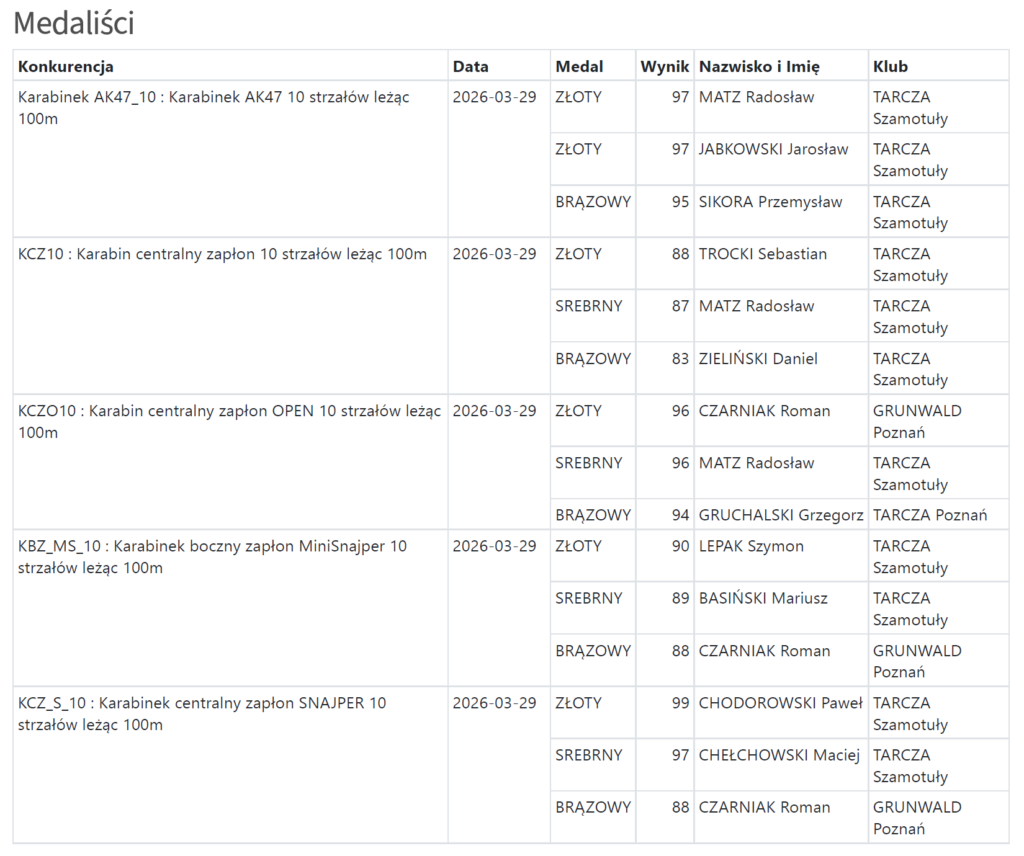Click the Nazwisko i Imię column header

(759, 66)
